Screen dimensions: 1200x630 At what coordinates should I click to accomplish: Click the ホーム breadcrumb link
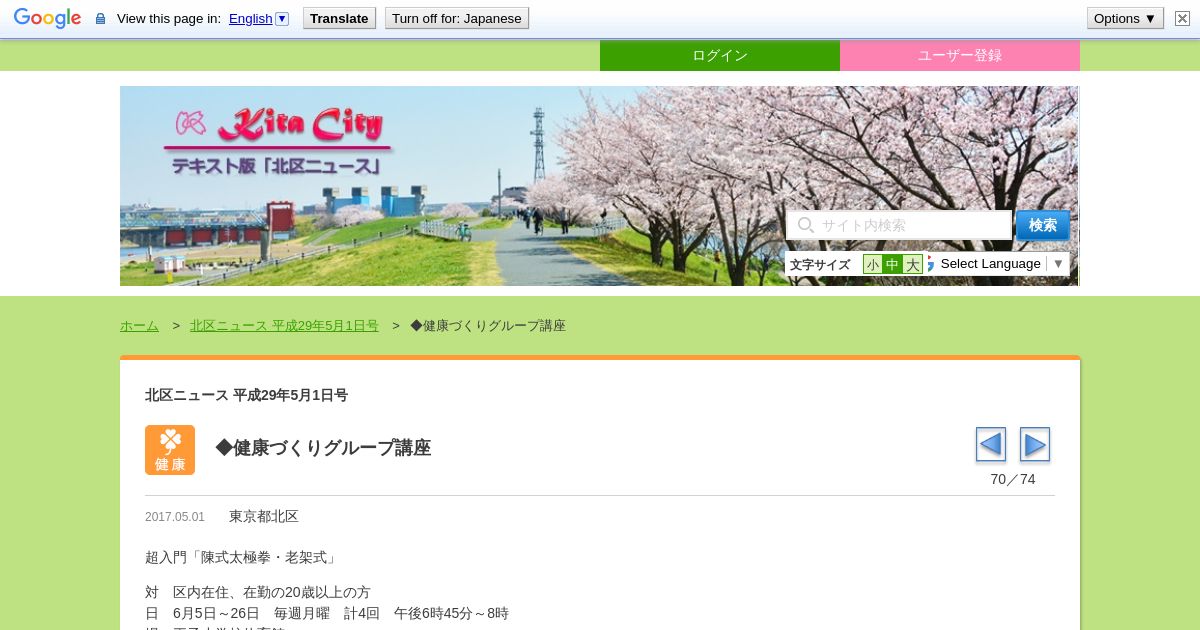point(139,325)
